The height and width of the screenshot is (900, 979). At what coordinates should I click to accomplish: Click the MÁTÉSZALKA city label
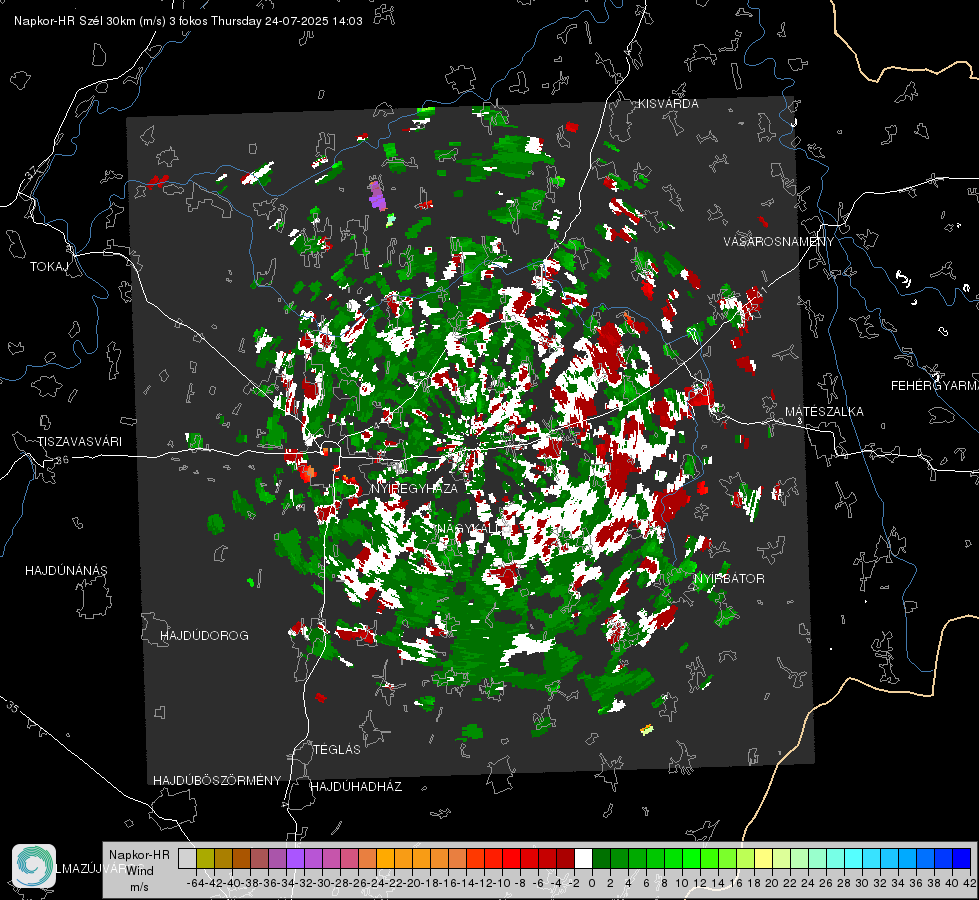tap(824, 412)
